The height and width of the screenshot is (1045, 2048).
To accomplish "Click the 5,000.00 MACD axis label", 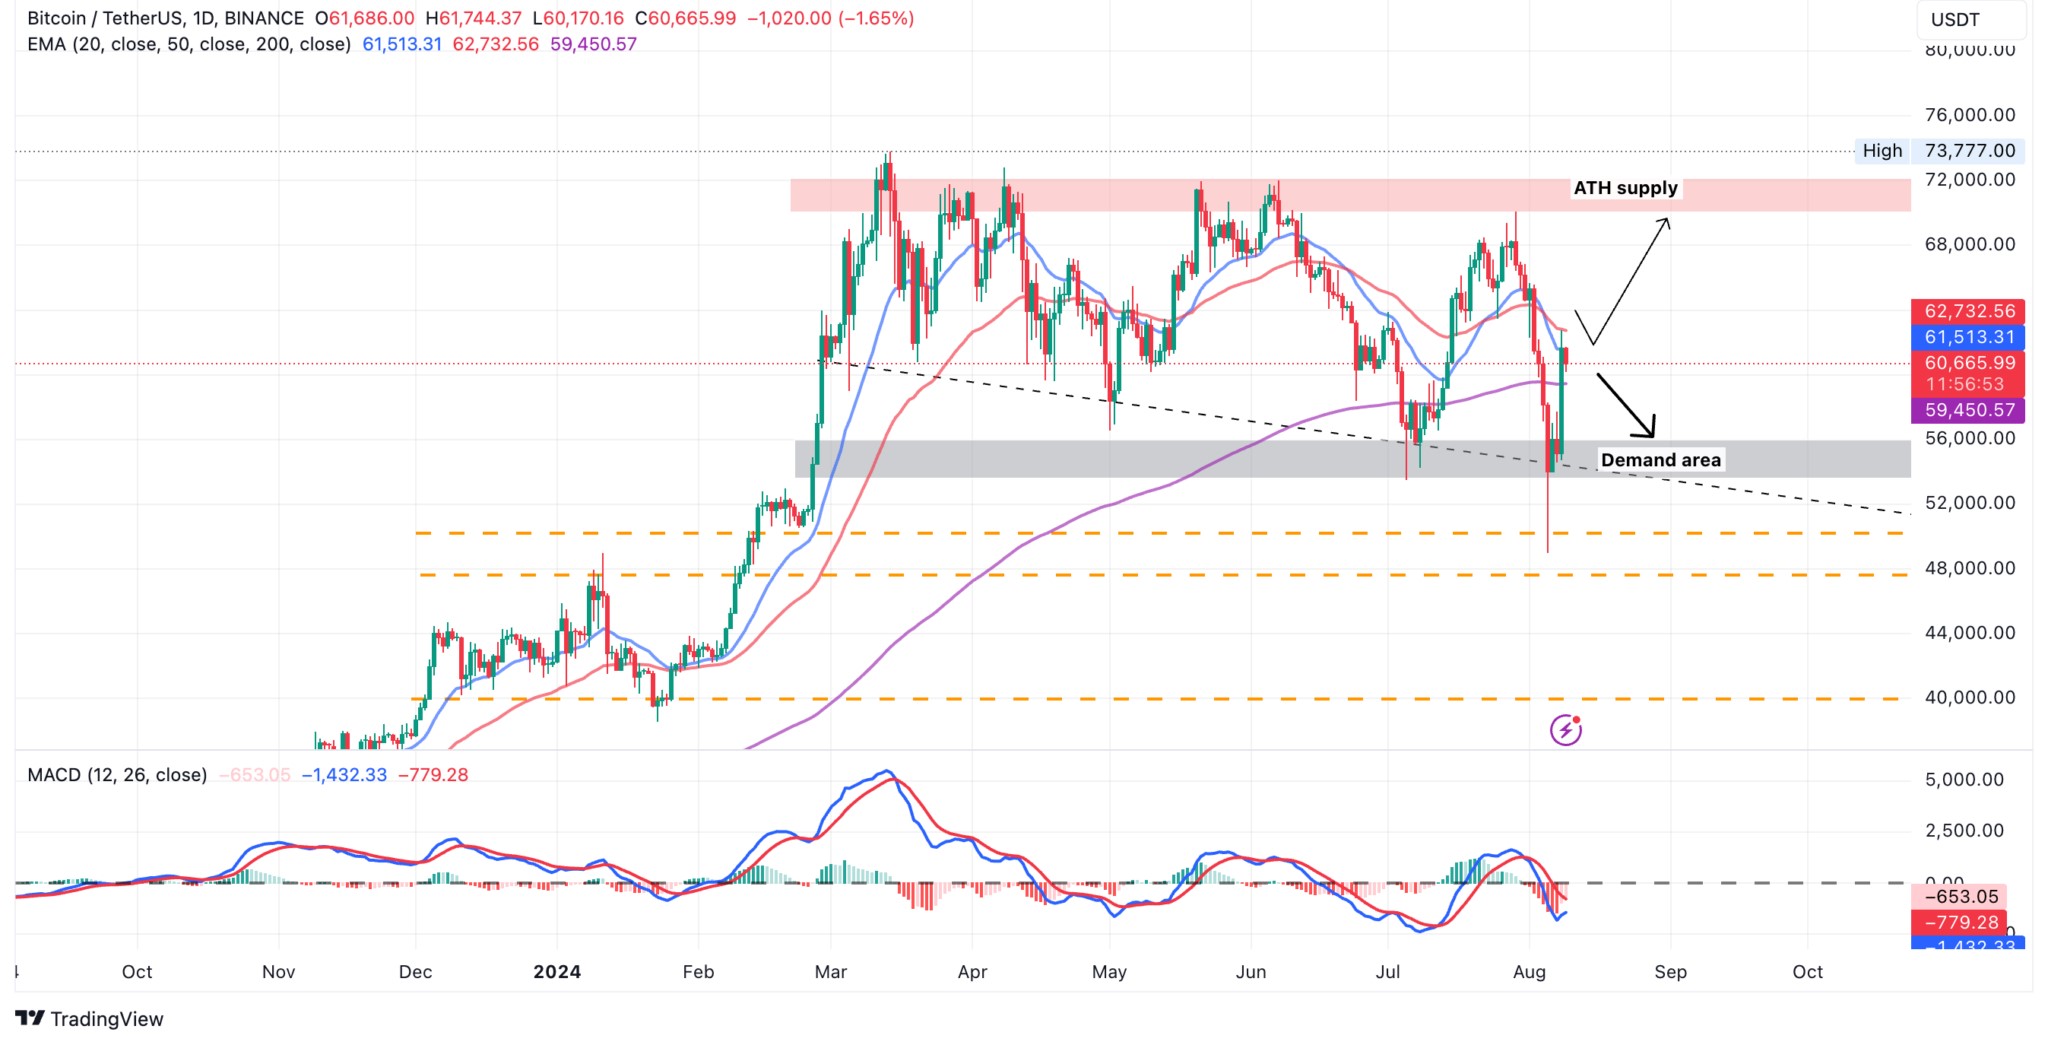I will point(1964,780).
